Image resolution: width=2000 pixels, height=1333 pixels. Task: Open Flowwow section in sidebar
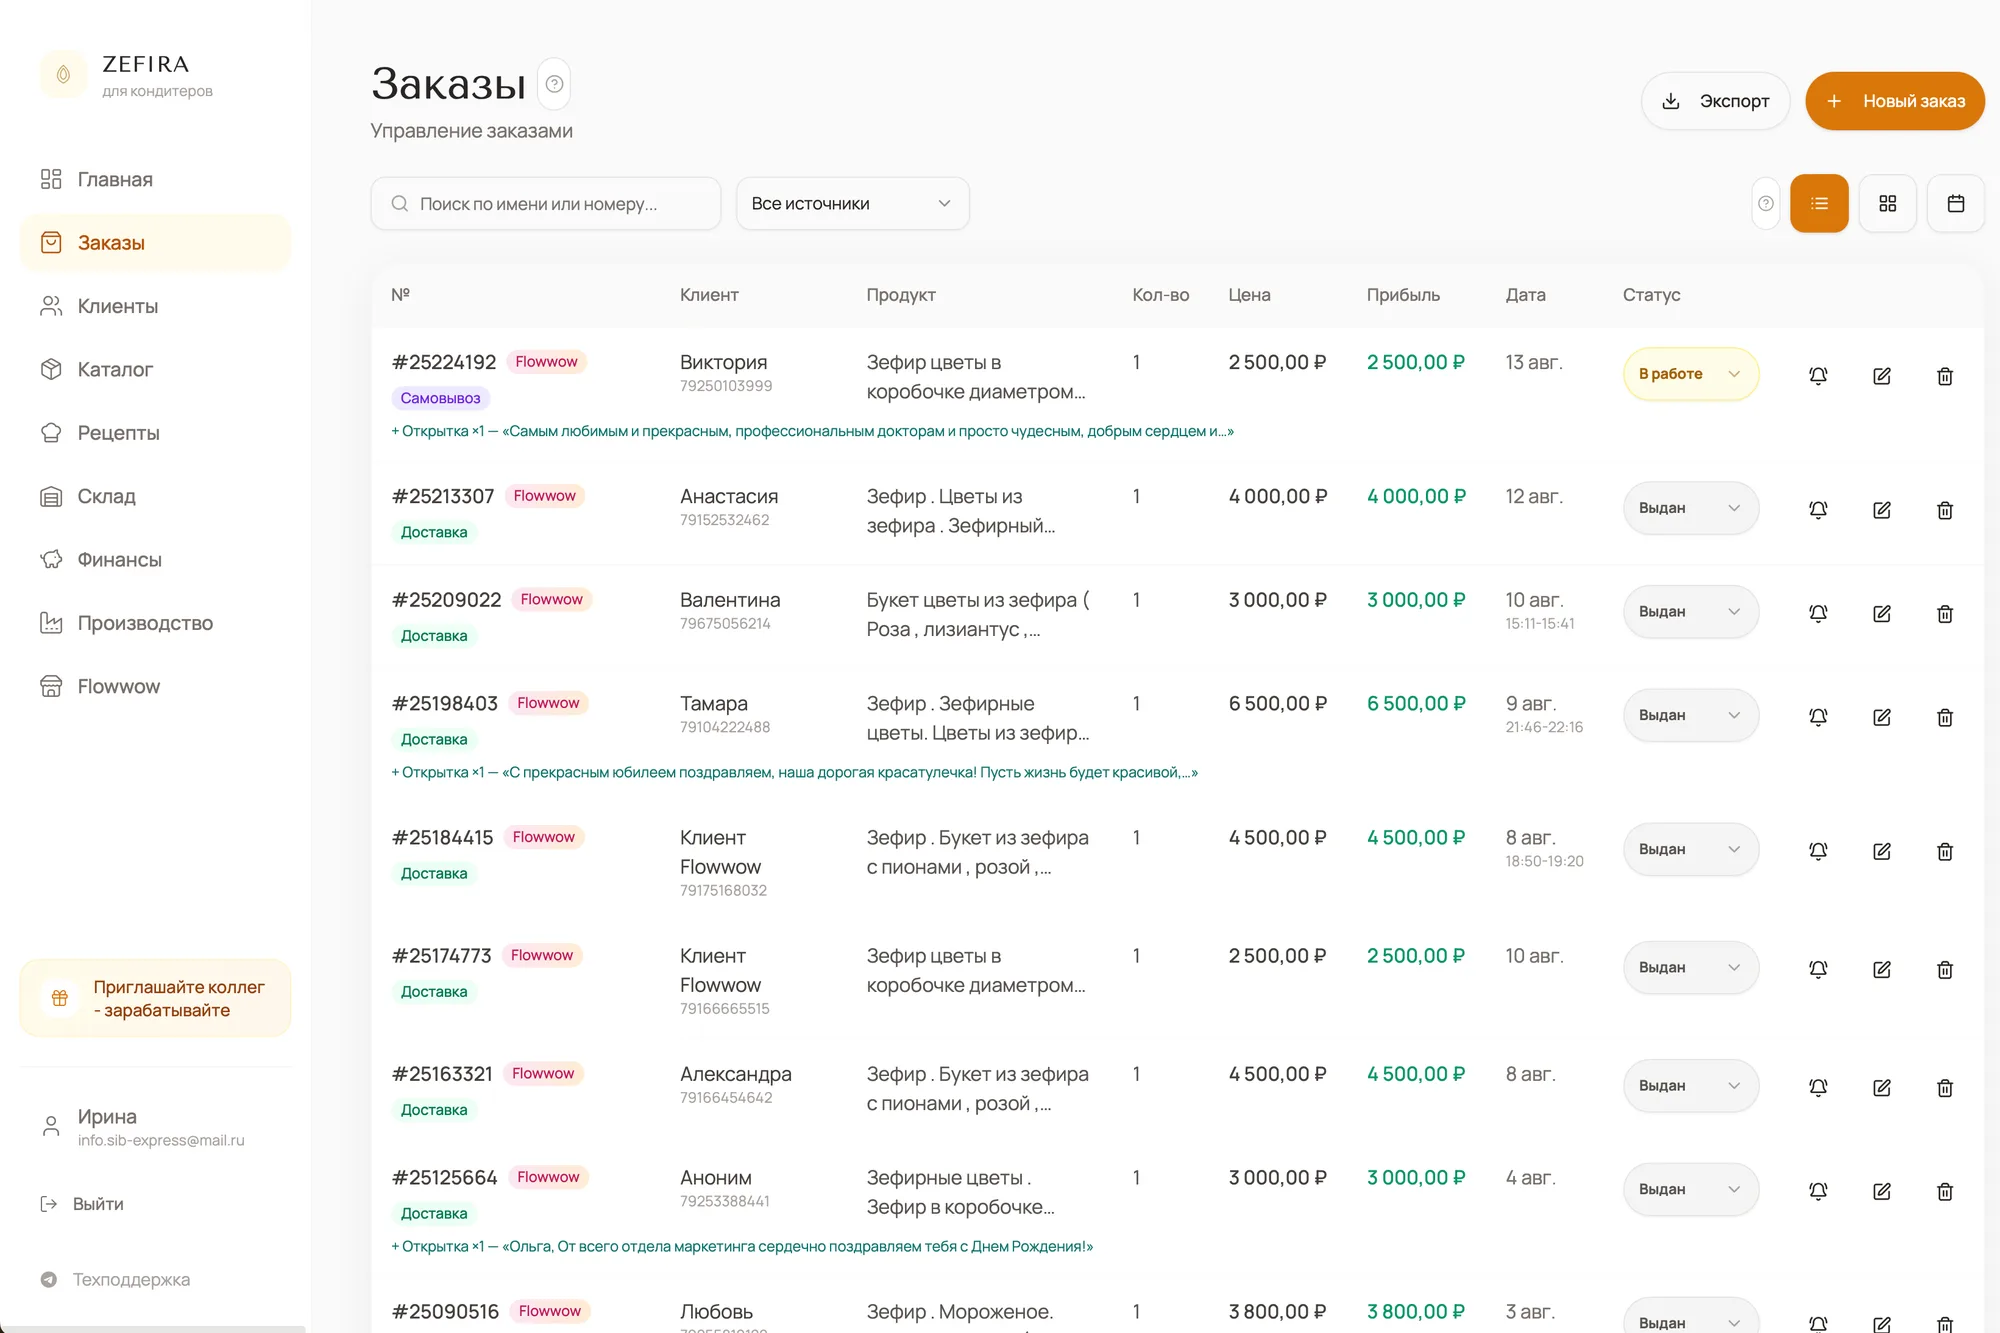[155, 686]
